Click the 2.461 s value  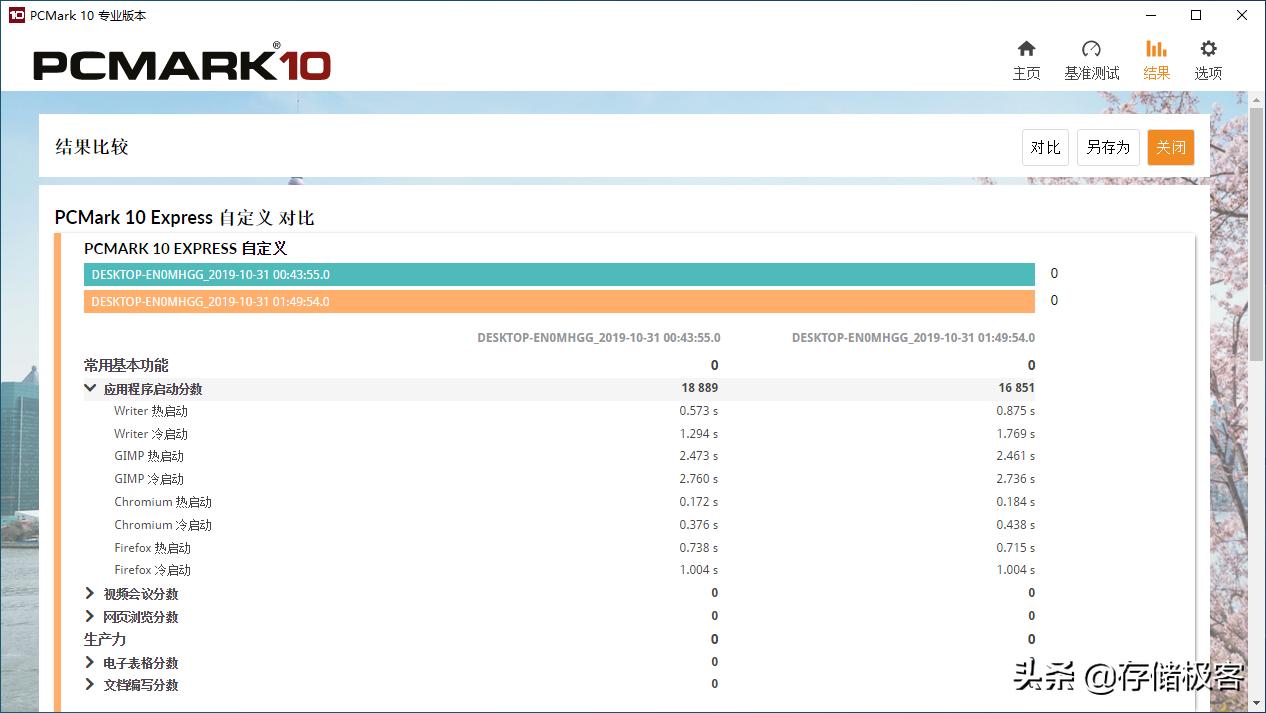coord(1015,456)
